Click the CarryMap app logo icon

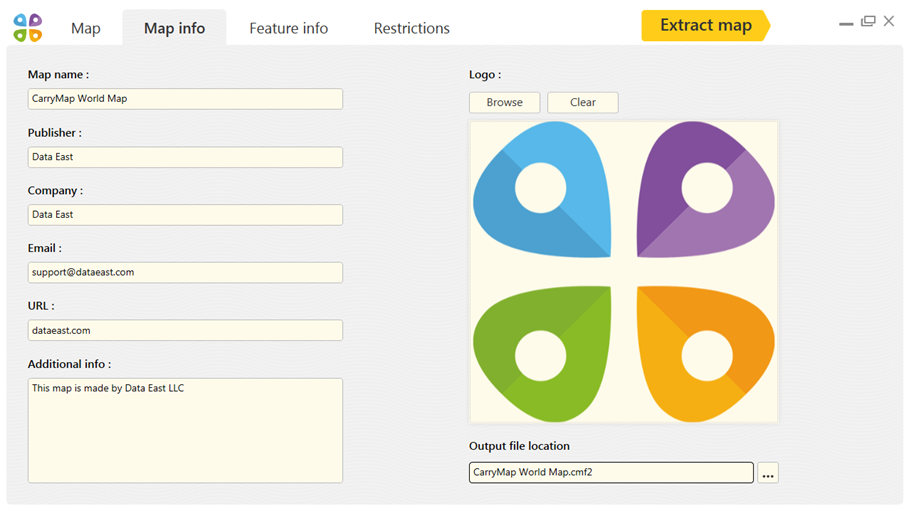click(28, 28)
